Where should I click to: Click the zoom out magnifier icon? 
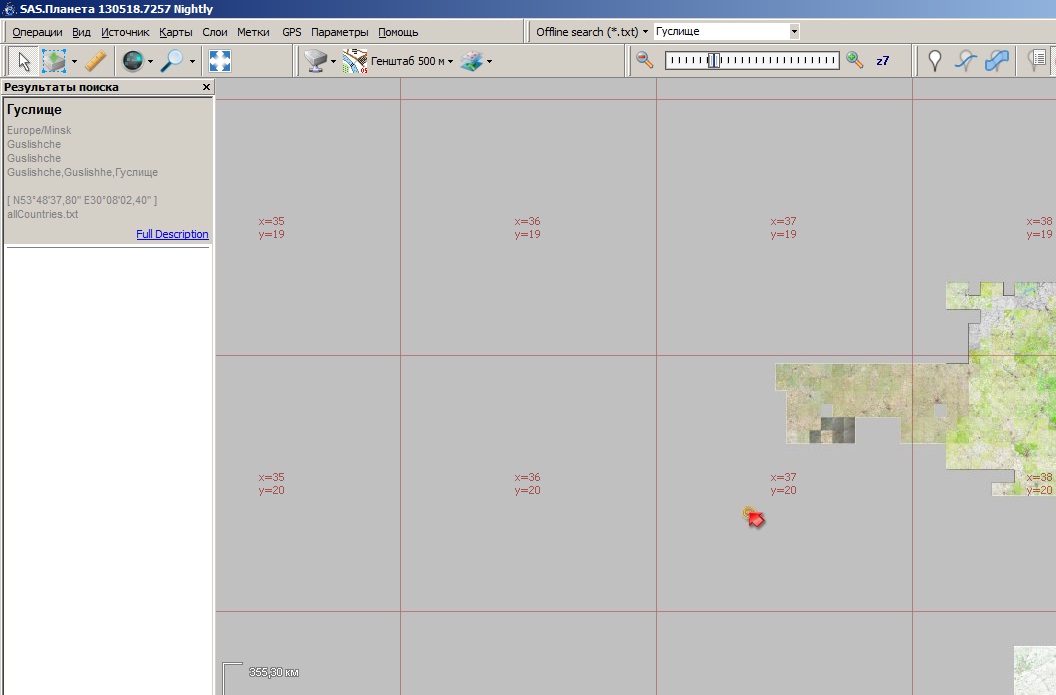click(645, 61)
